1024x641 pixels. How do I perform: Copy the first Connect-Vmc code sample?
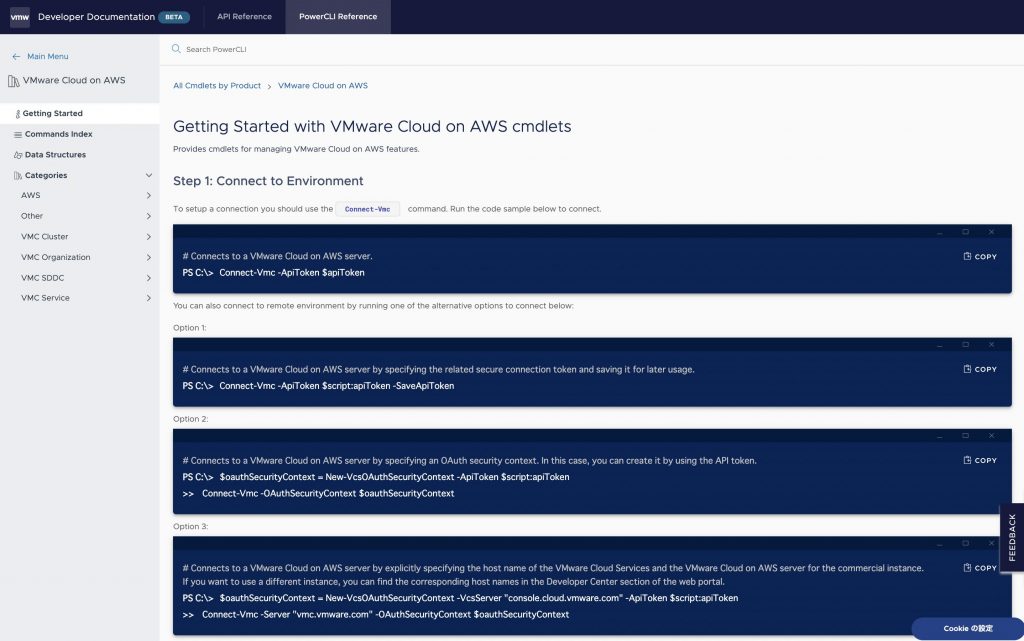[980, 257]
